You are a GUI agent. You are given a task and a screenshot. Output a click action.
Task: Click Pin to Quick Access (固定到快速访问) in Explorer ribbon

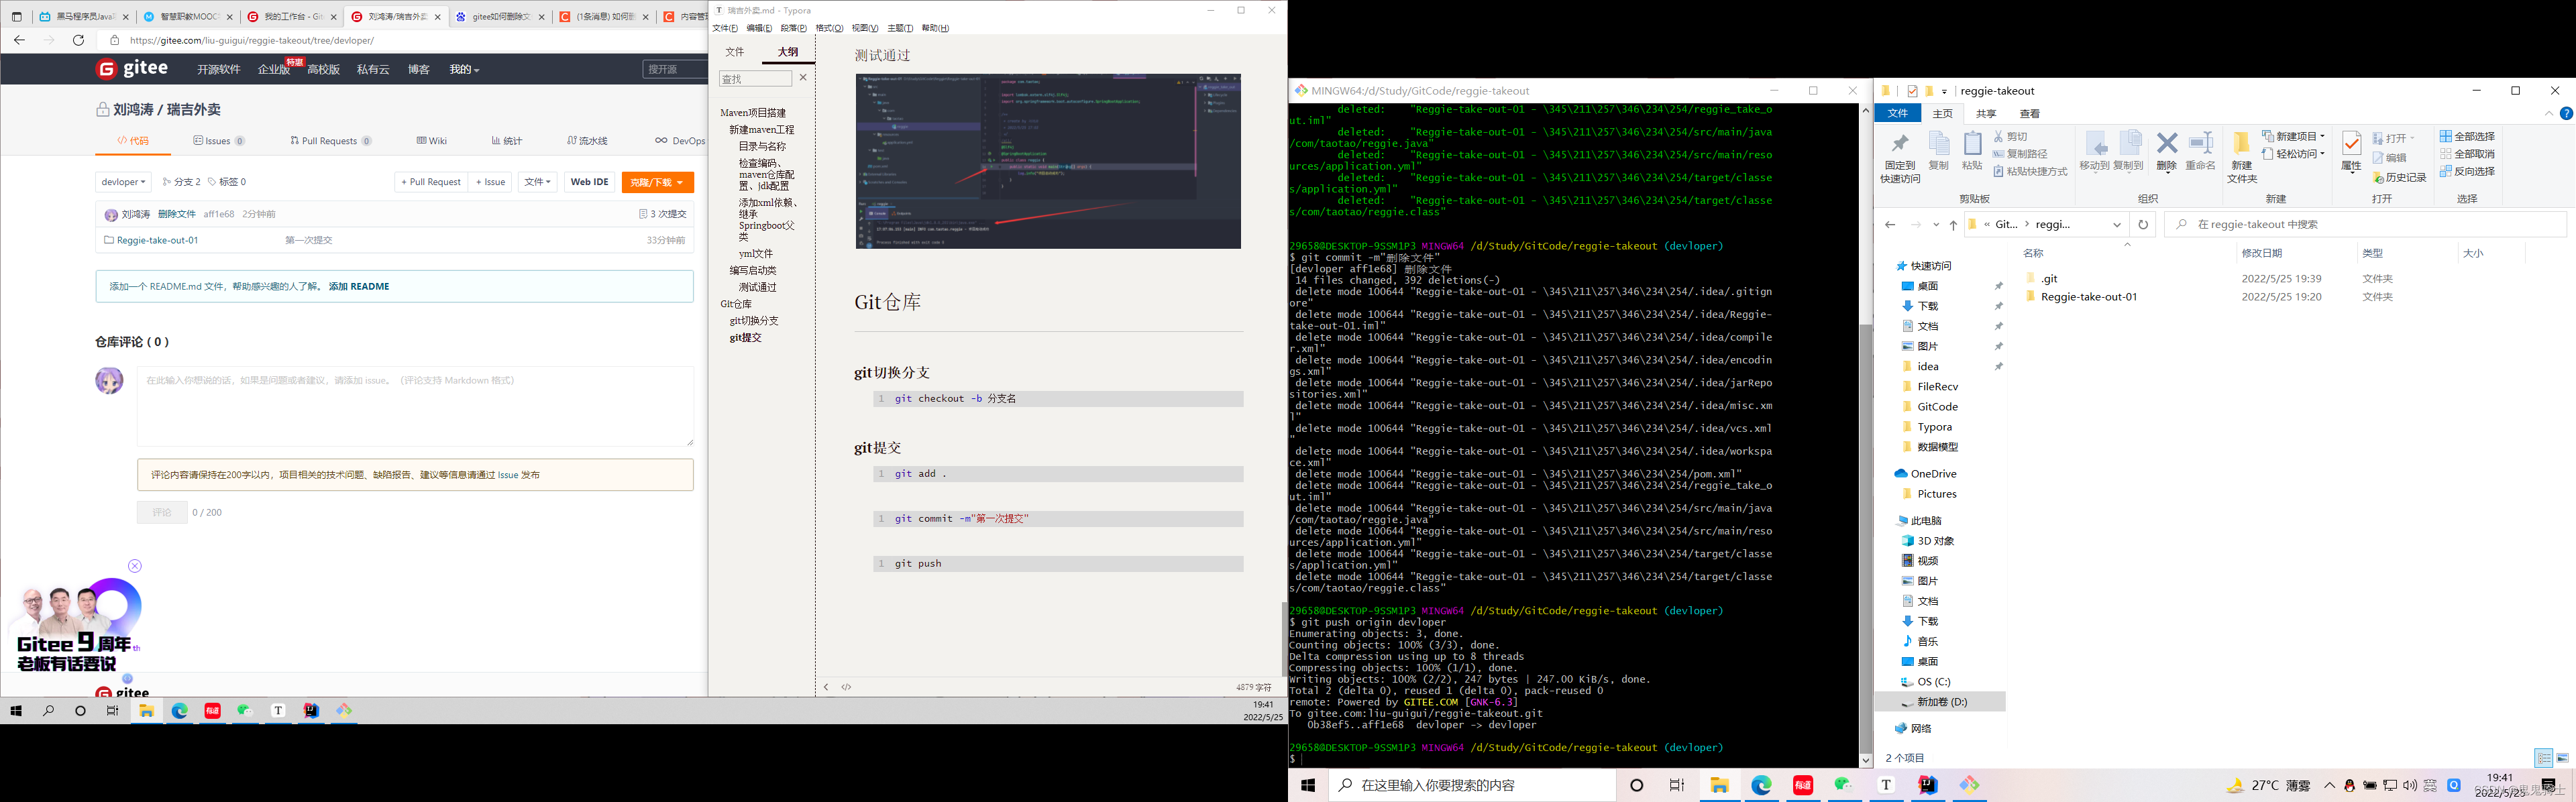point(1899,157)
